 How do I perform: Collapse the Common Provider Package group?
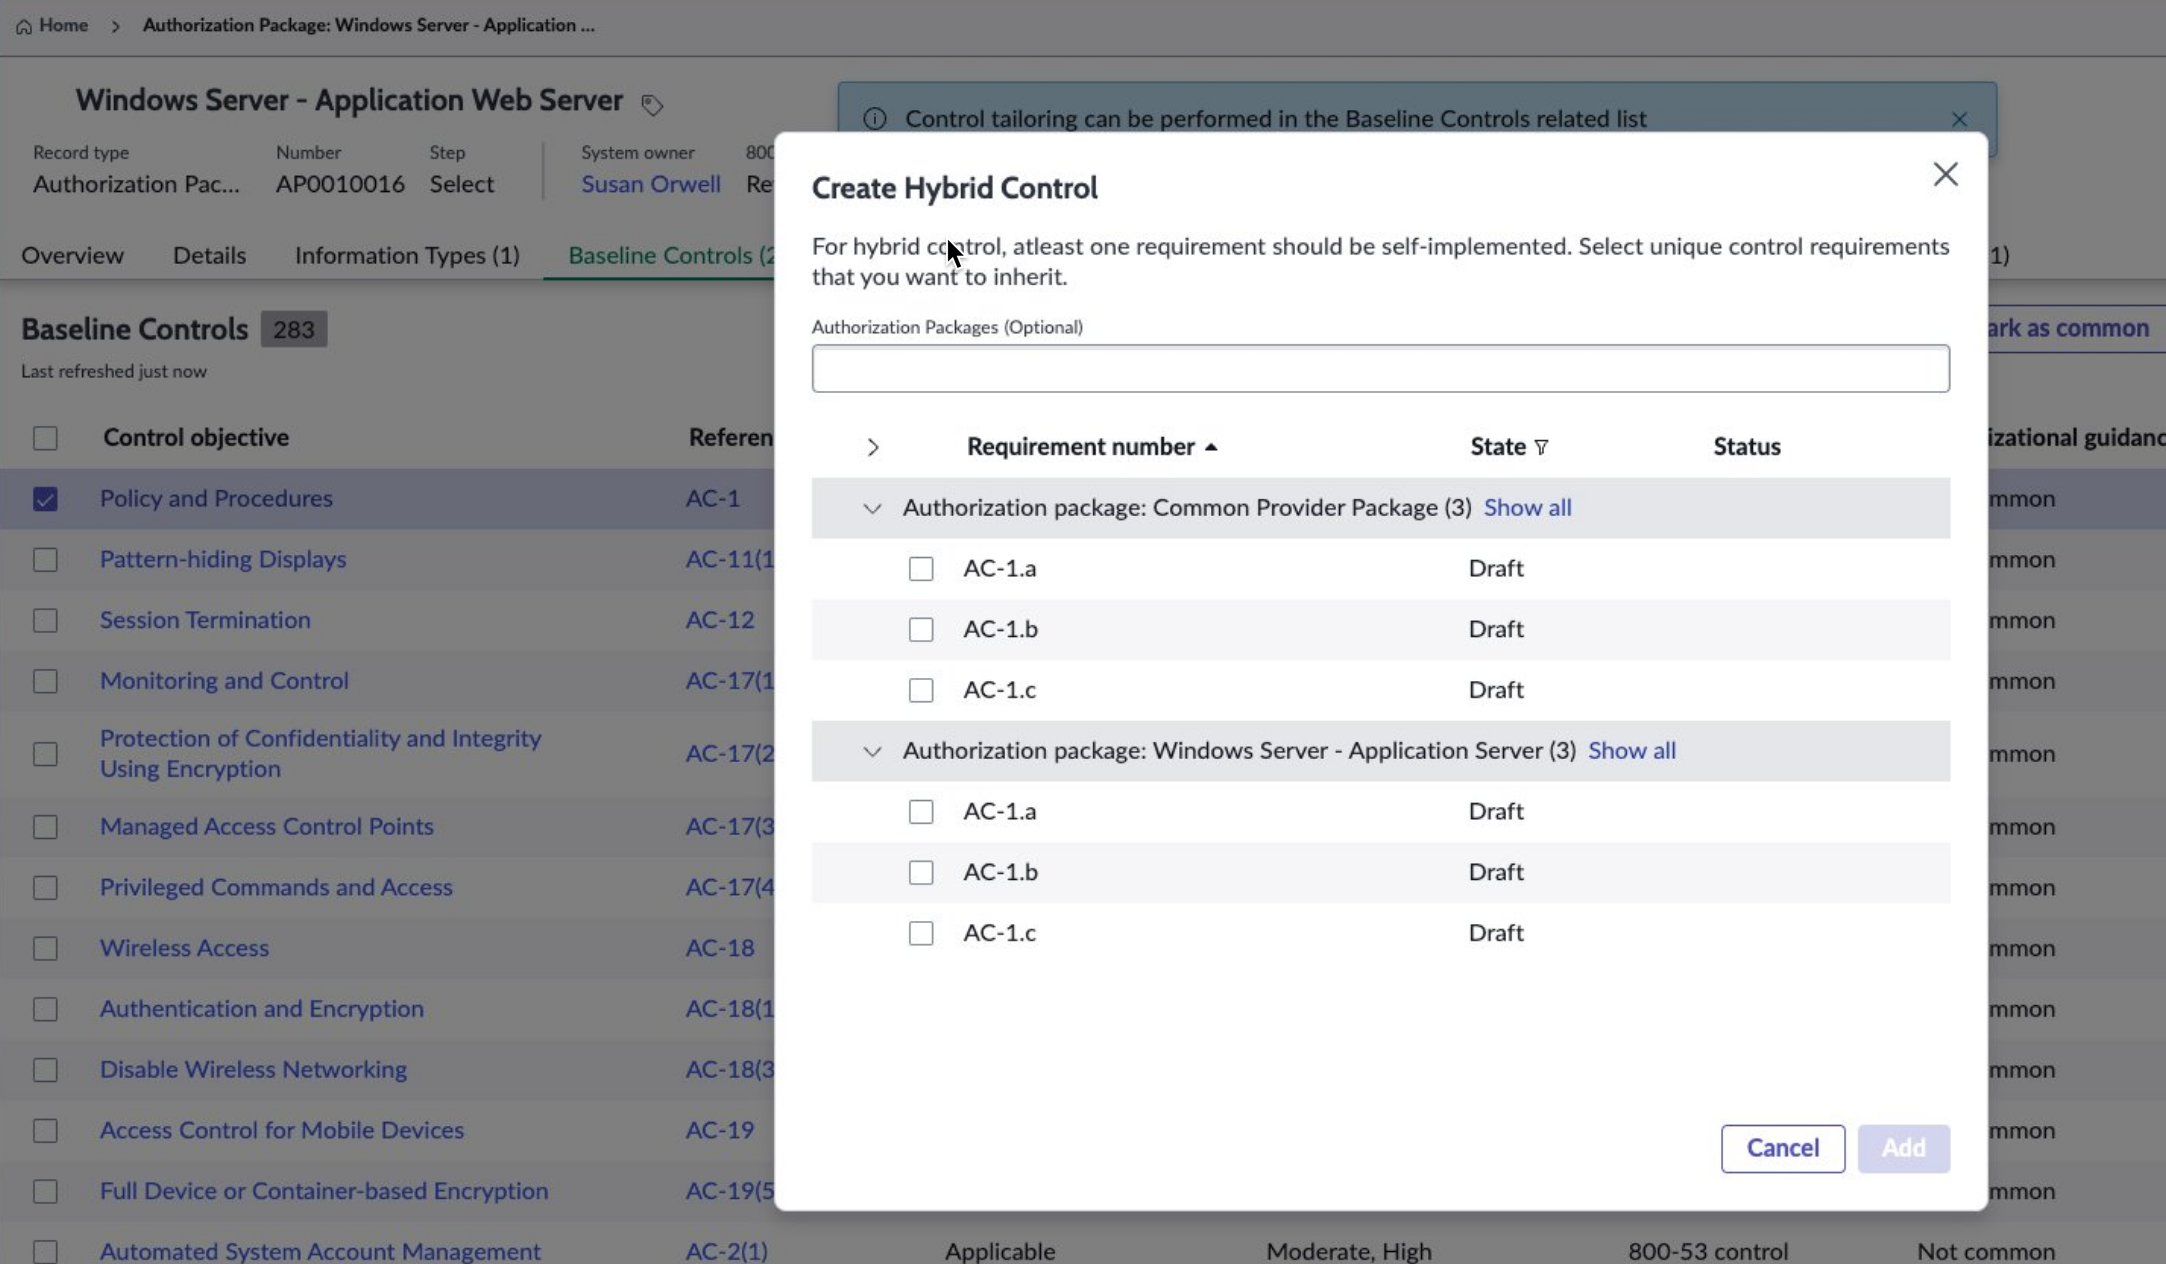tap(872, 508)
